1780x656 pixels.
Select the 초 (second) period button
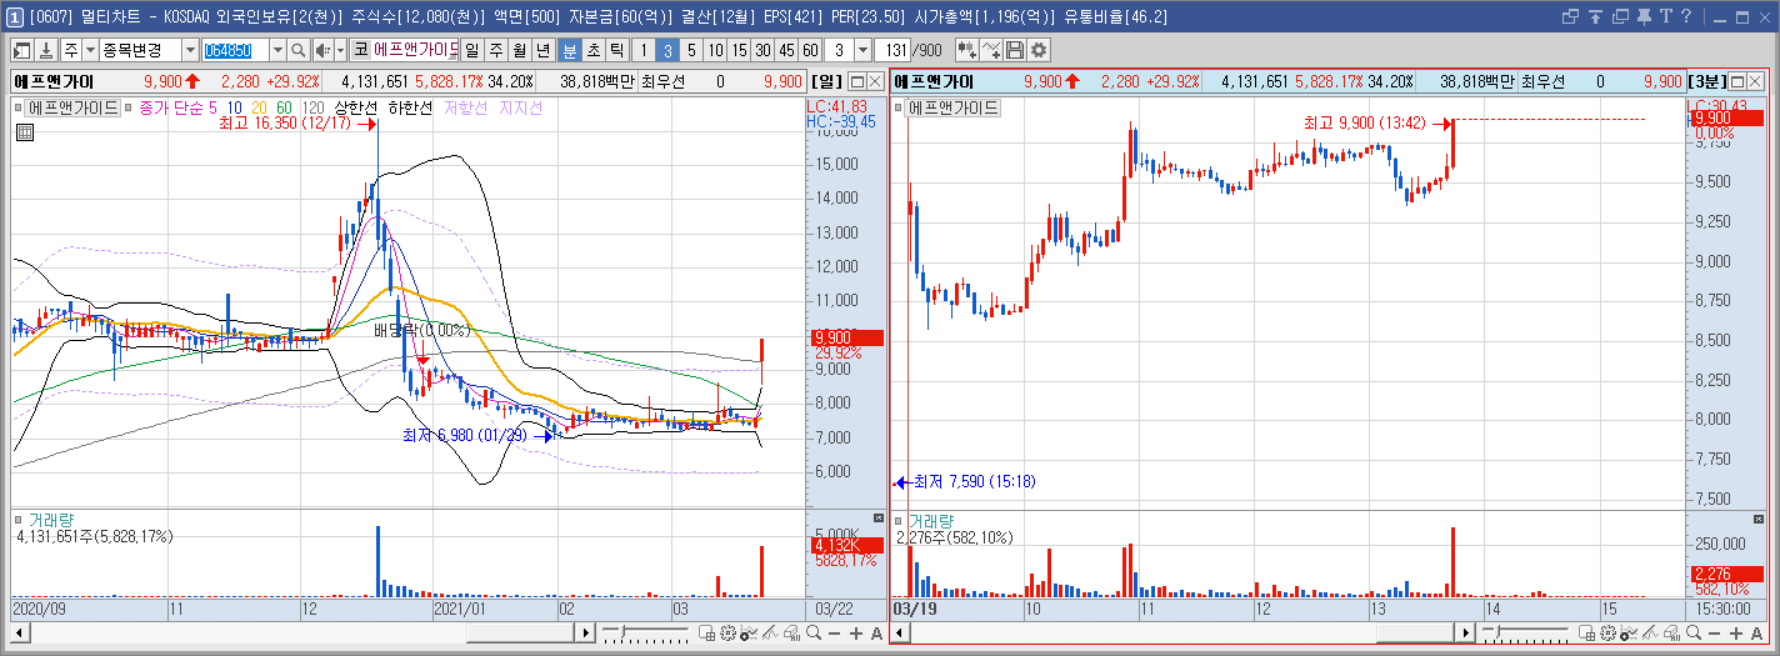[x=594, y=50]
